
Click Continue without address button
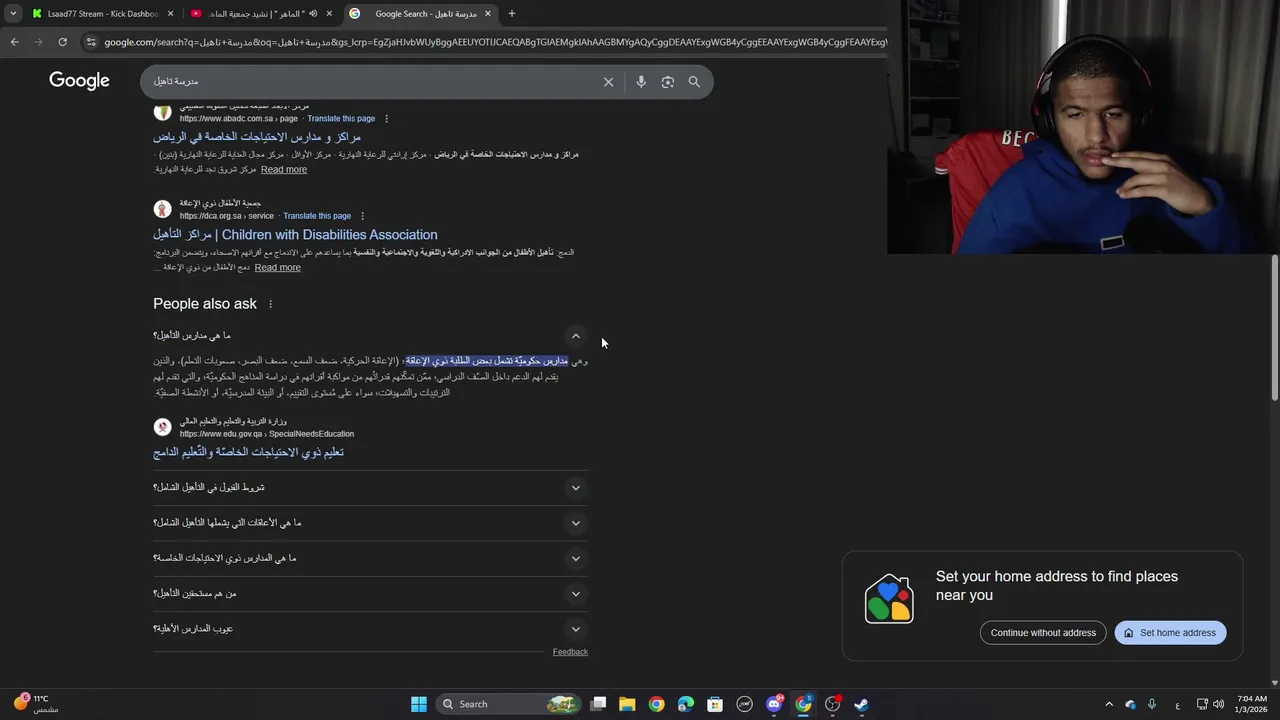[x=1043, y=633]
